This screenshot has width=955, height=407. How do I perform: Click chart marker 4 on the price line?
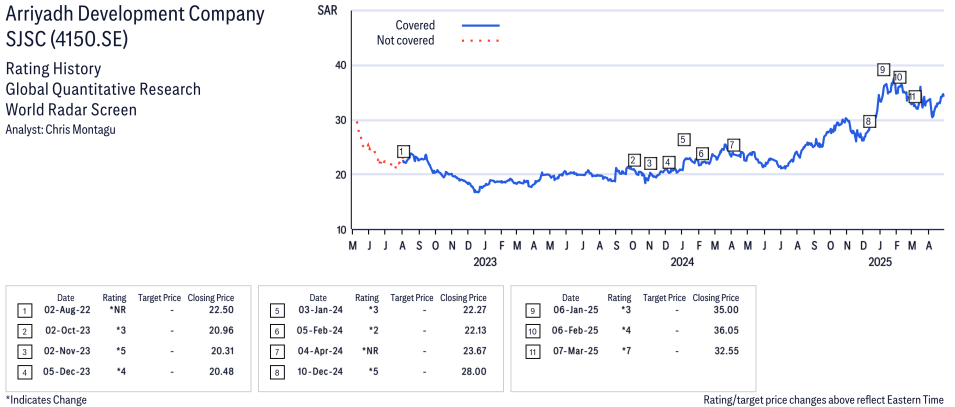pyautogui.click(x=669, y=163)
